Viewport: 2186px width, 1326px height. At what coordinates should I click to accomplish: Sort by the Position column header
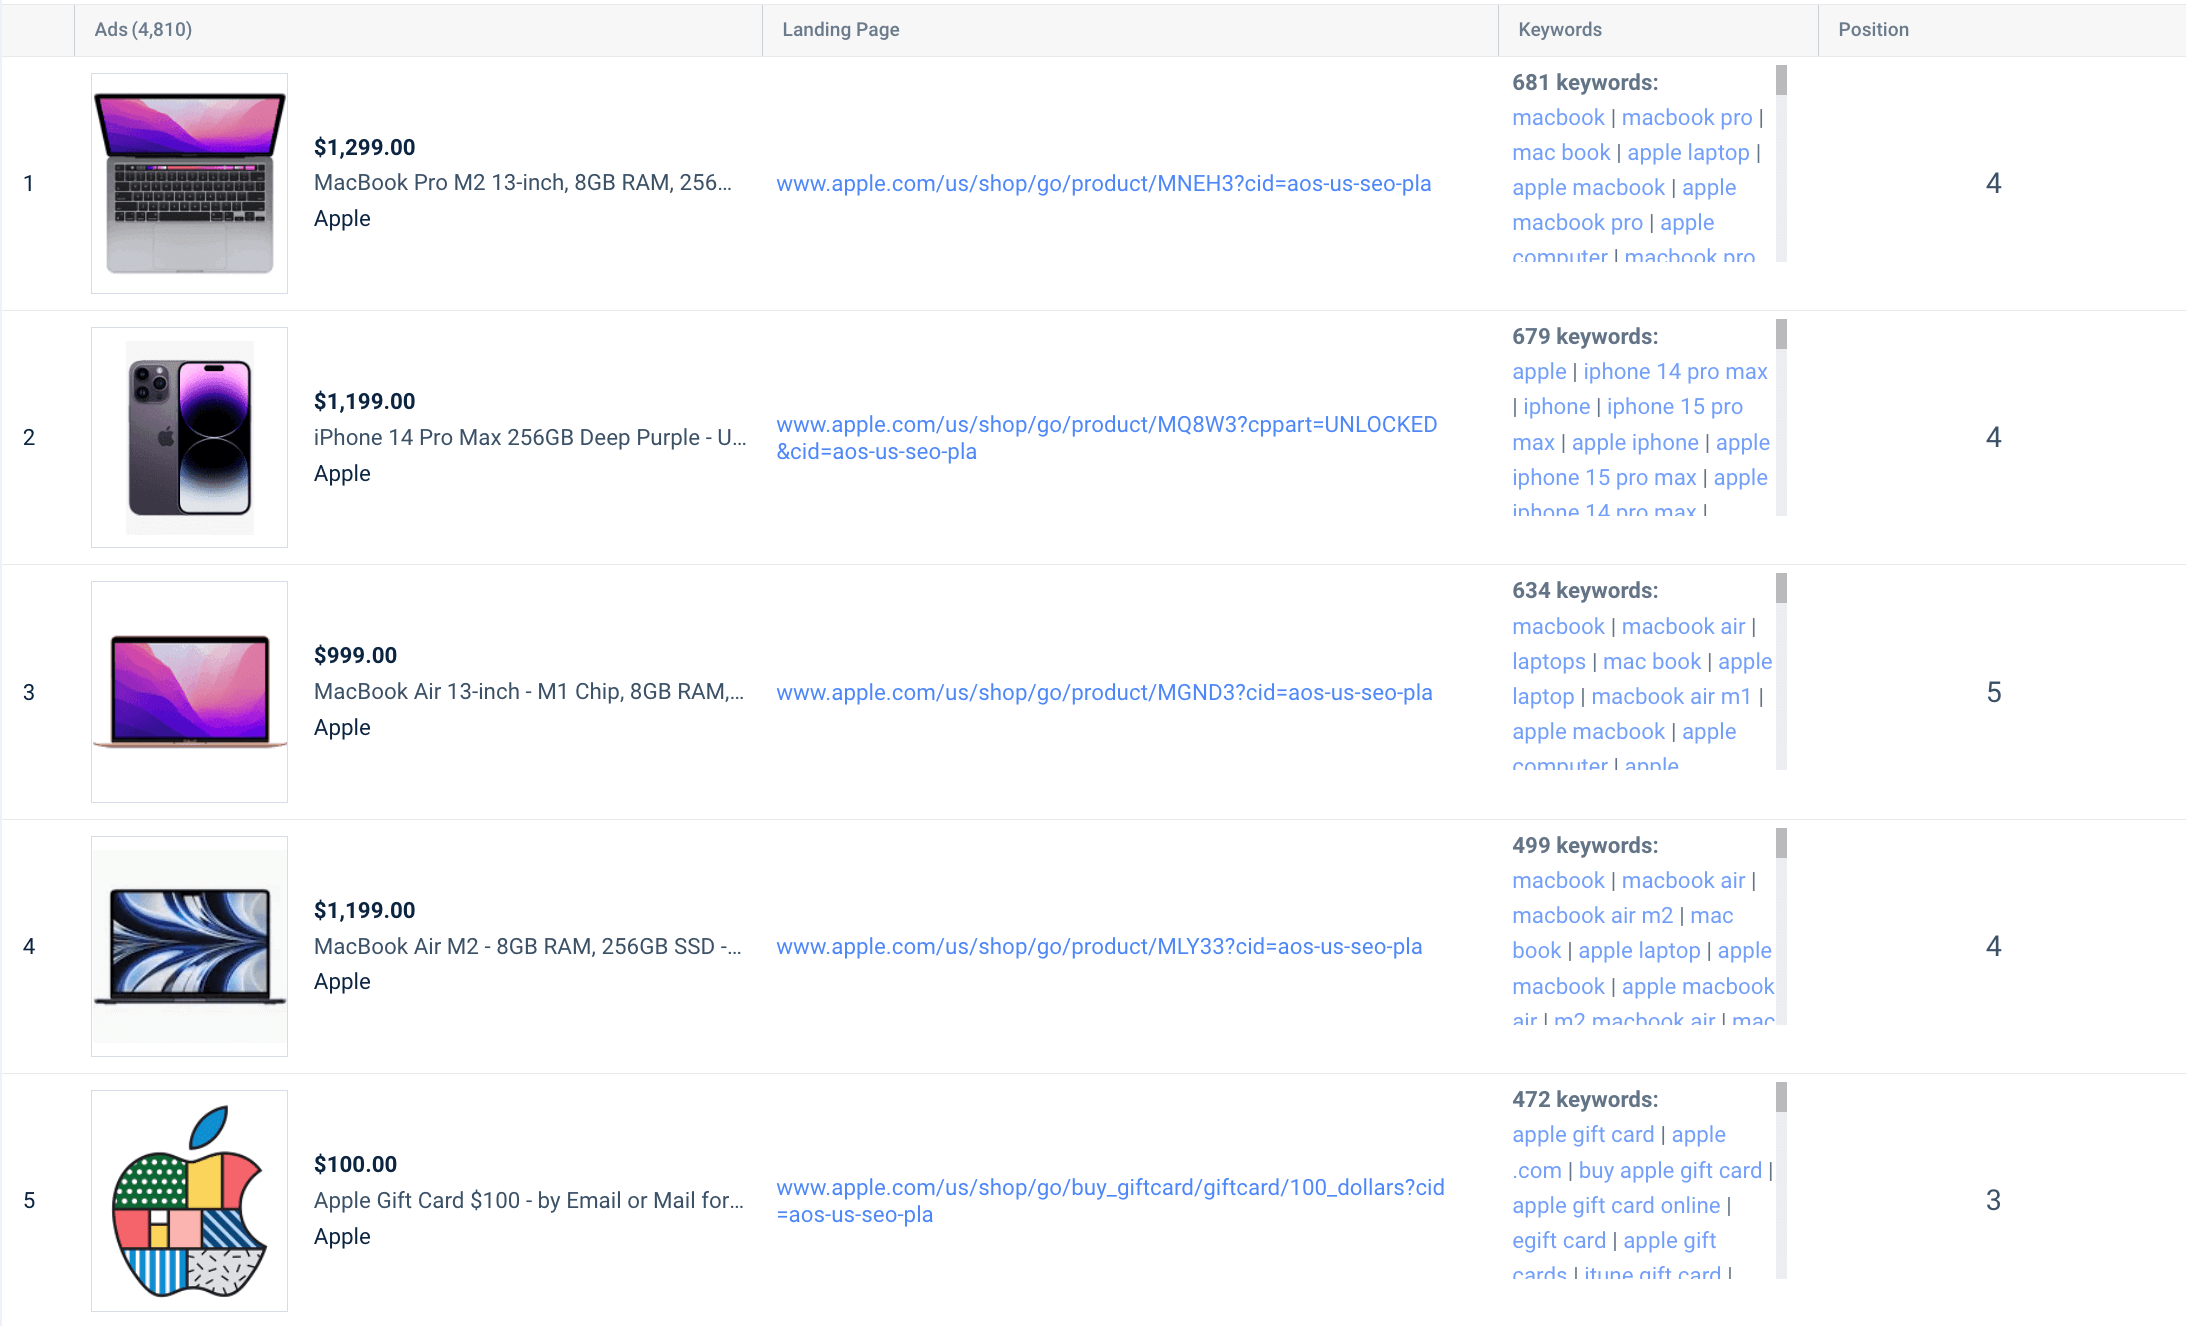click(1873, 29)
